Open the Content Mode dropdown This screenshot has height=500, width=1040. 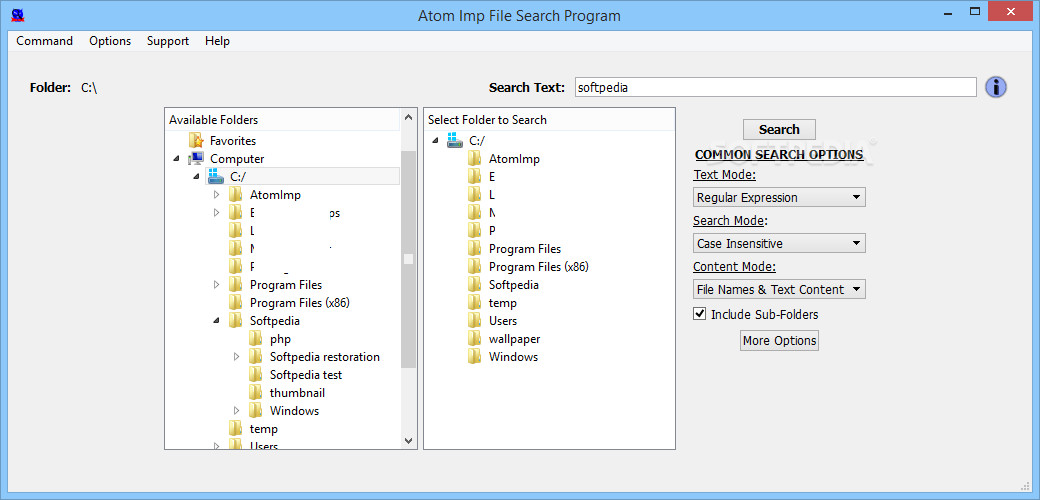tap(779, 289)
